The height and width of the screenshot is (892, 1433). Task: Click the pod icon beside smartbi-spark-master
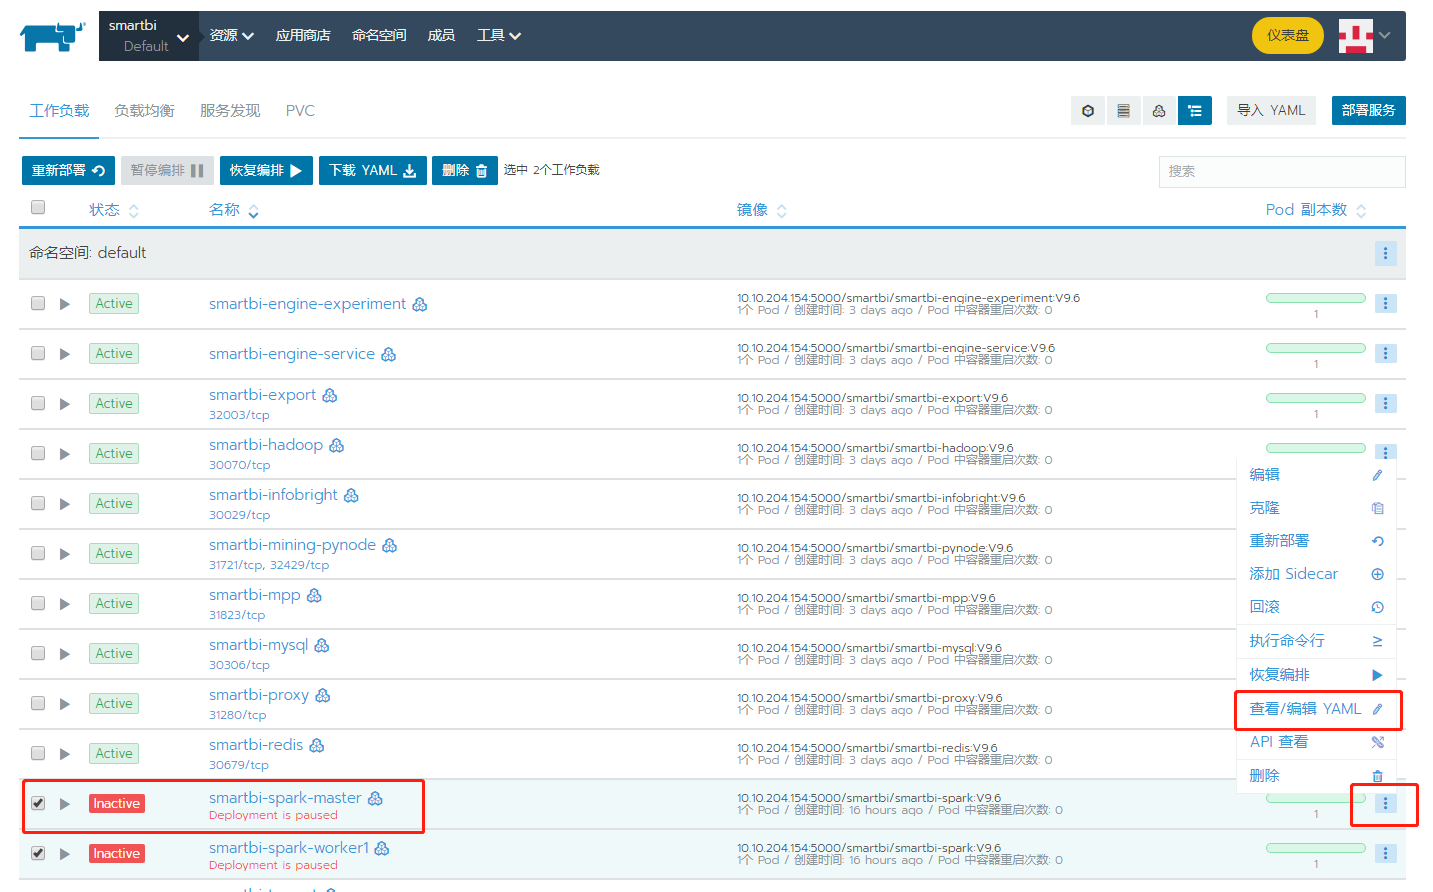pyautogui.click(x=375, y=798)
